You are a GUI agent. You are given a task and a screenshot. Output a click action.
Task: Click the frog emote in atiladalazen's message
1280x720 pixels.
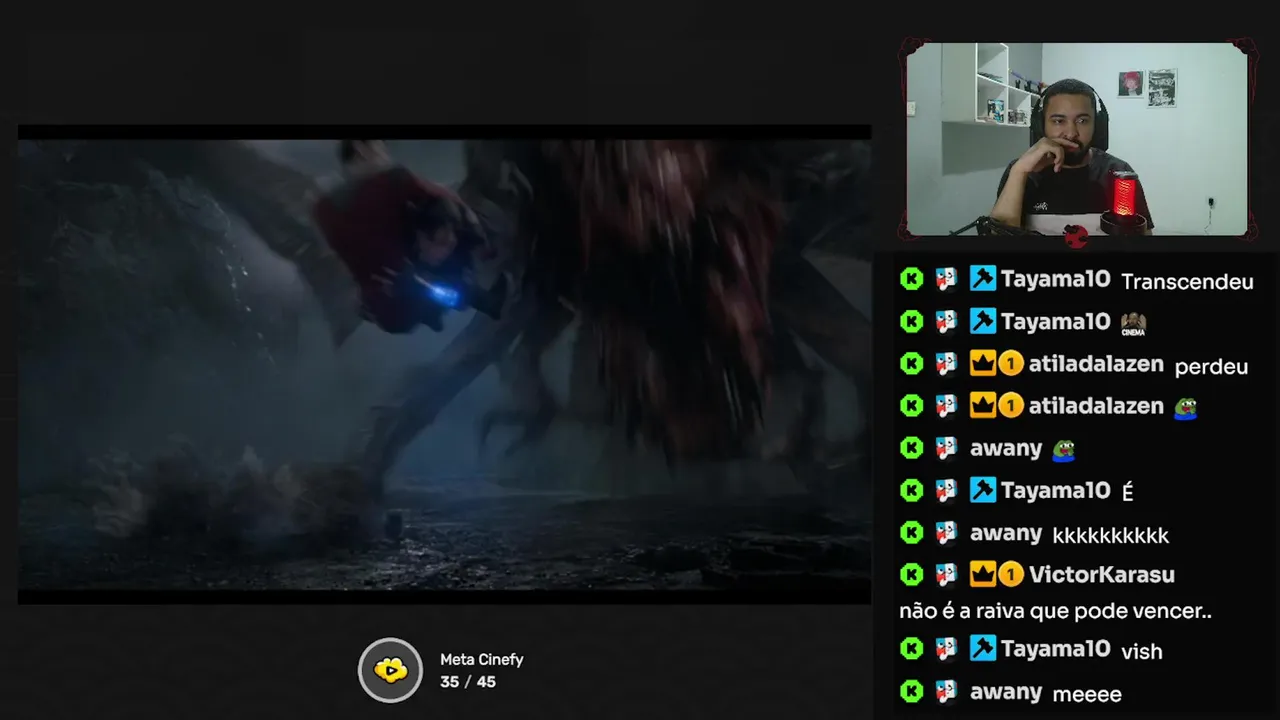(1185, 407)
